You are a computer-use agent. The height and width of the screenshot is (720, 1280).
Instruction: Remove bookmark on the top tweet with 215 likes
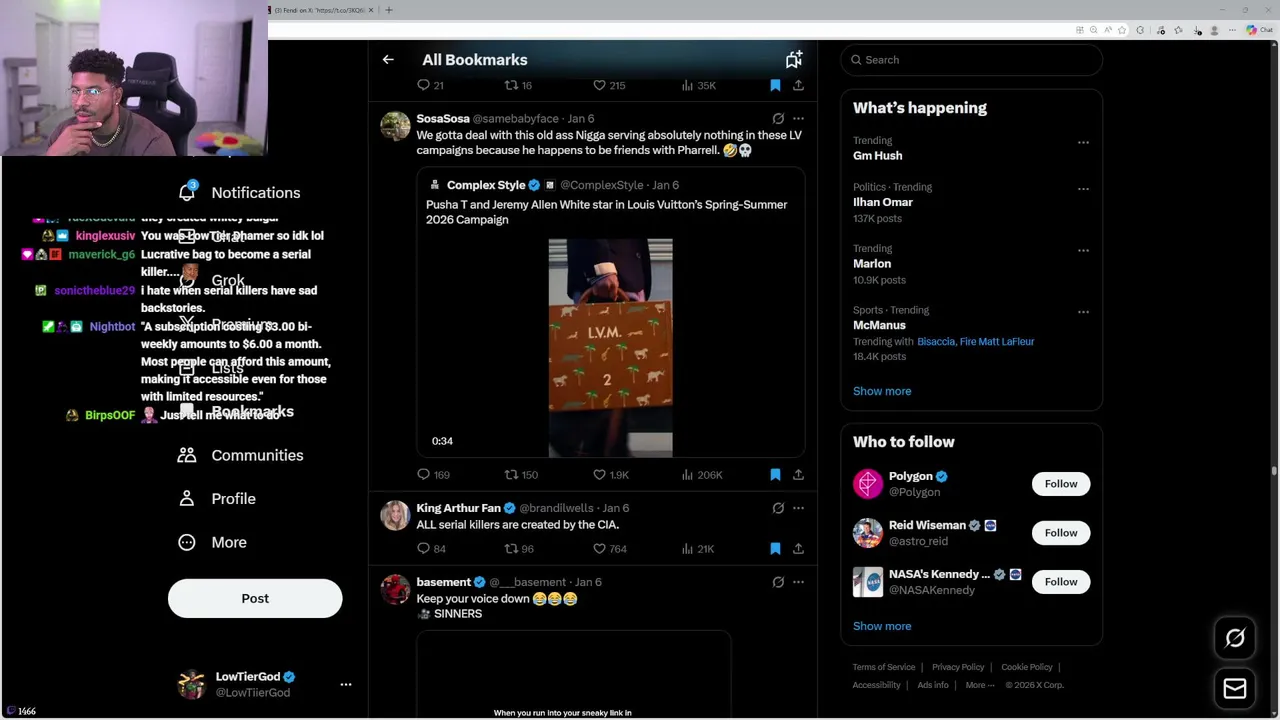point(775,86)
